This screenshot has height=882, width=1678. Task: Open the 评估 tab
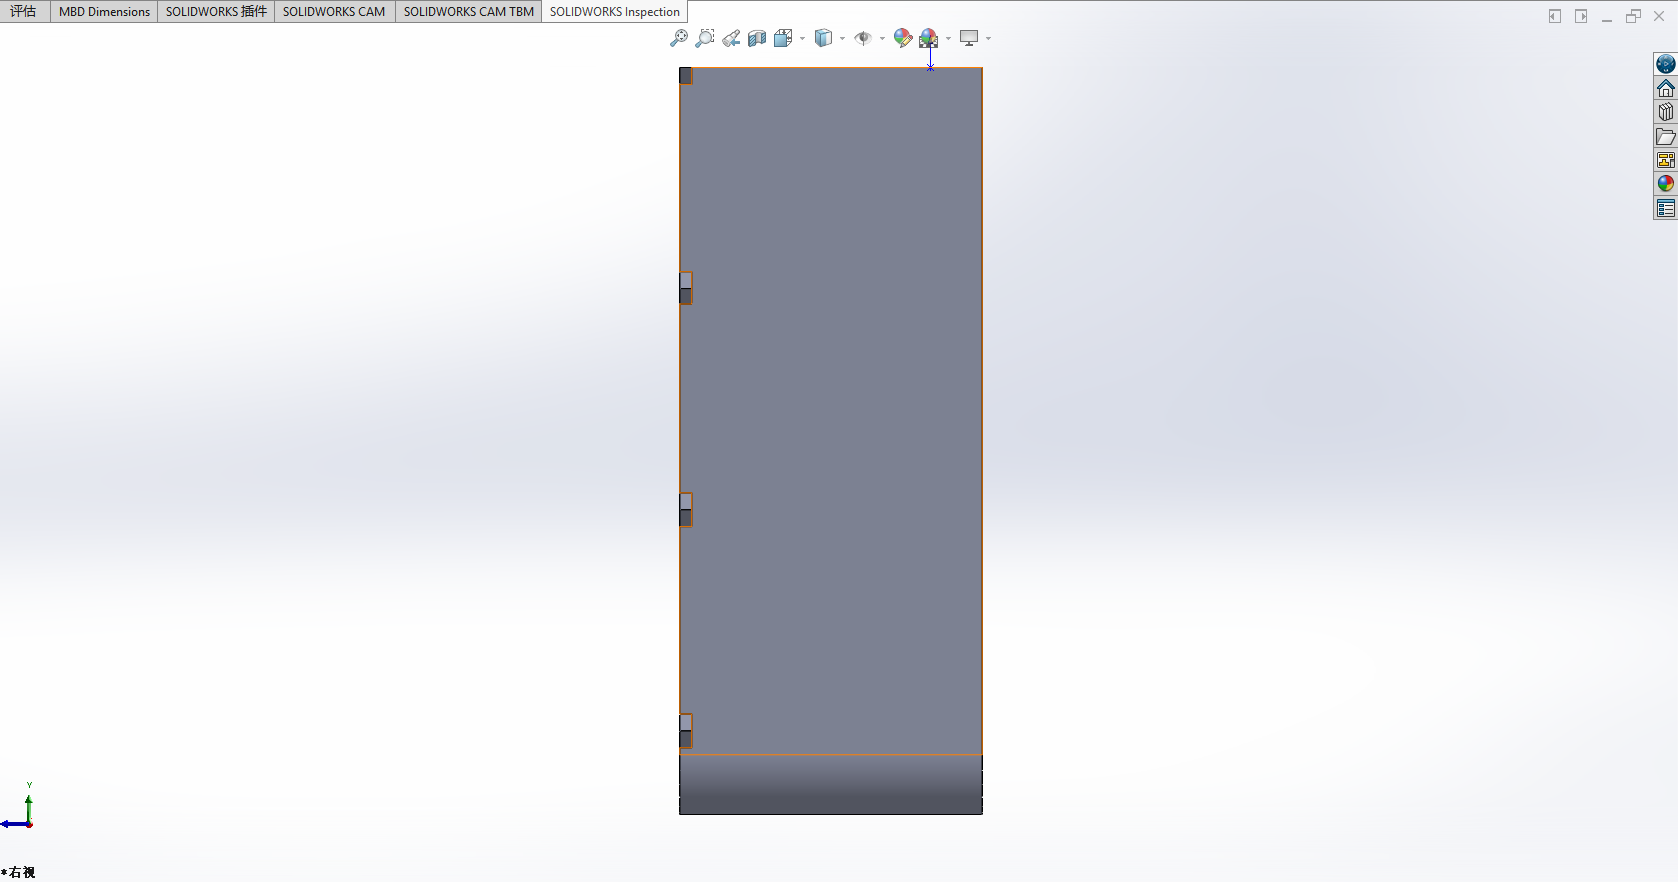click(x=23, y=12)
